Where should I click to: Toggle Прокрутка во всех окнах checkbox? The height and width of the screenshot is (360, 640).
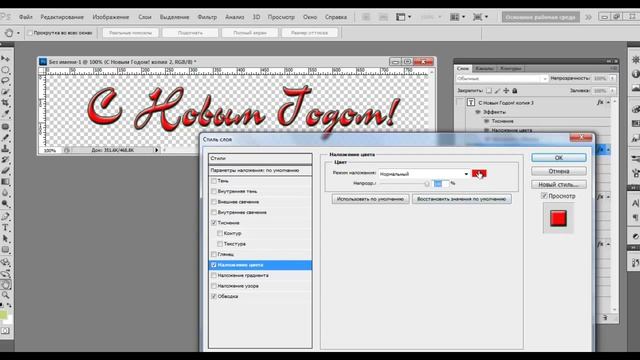30,33
